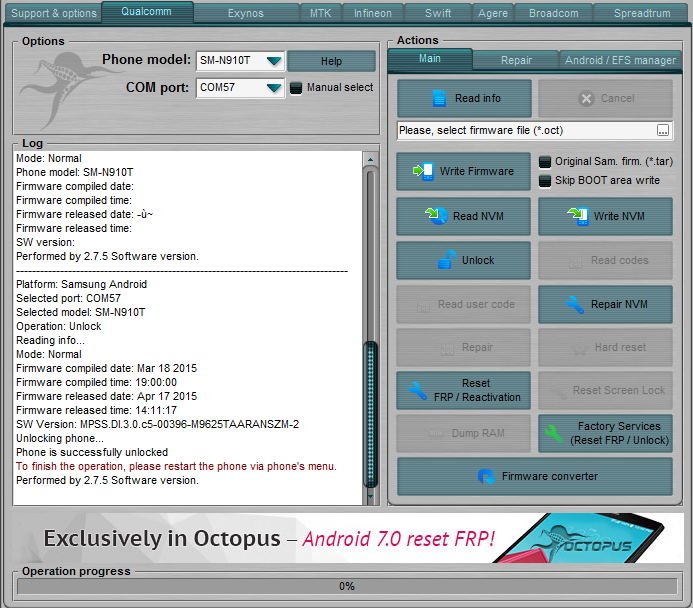Click the red restart phone warning line
The width and height of the screenshot is (693, 608).
click(x=176, y=466)
